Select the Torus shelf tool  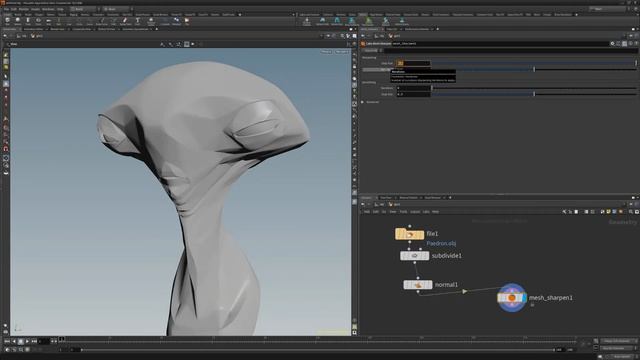38,20
